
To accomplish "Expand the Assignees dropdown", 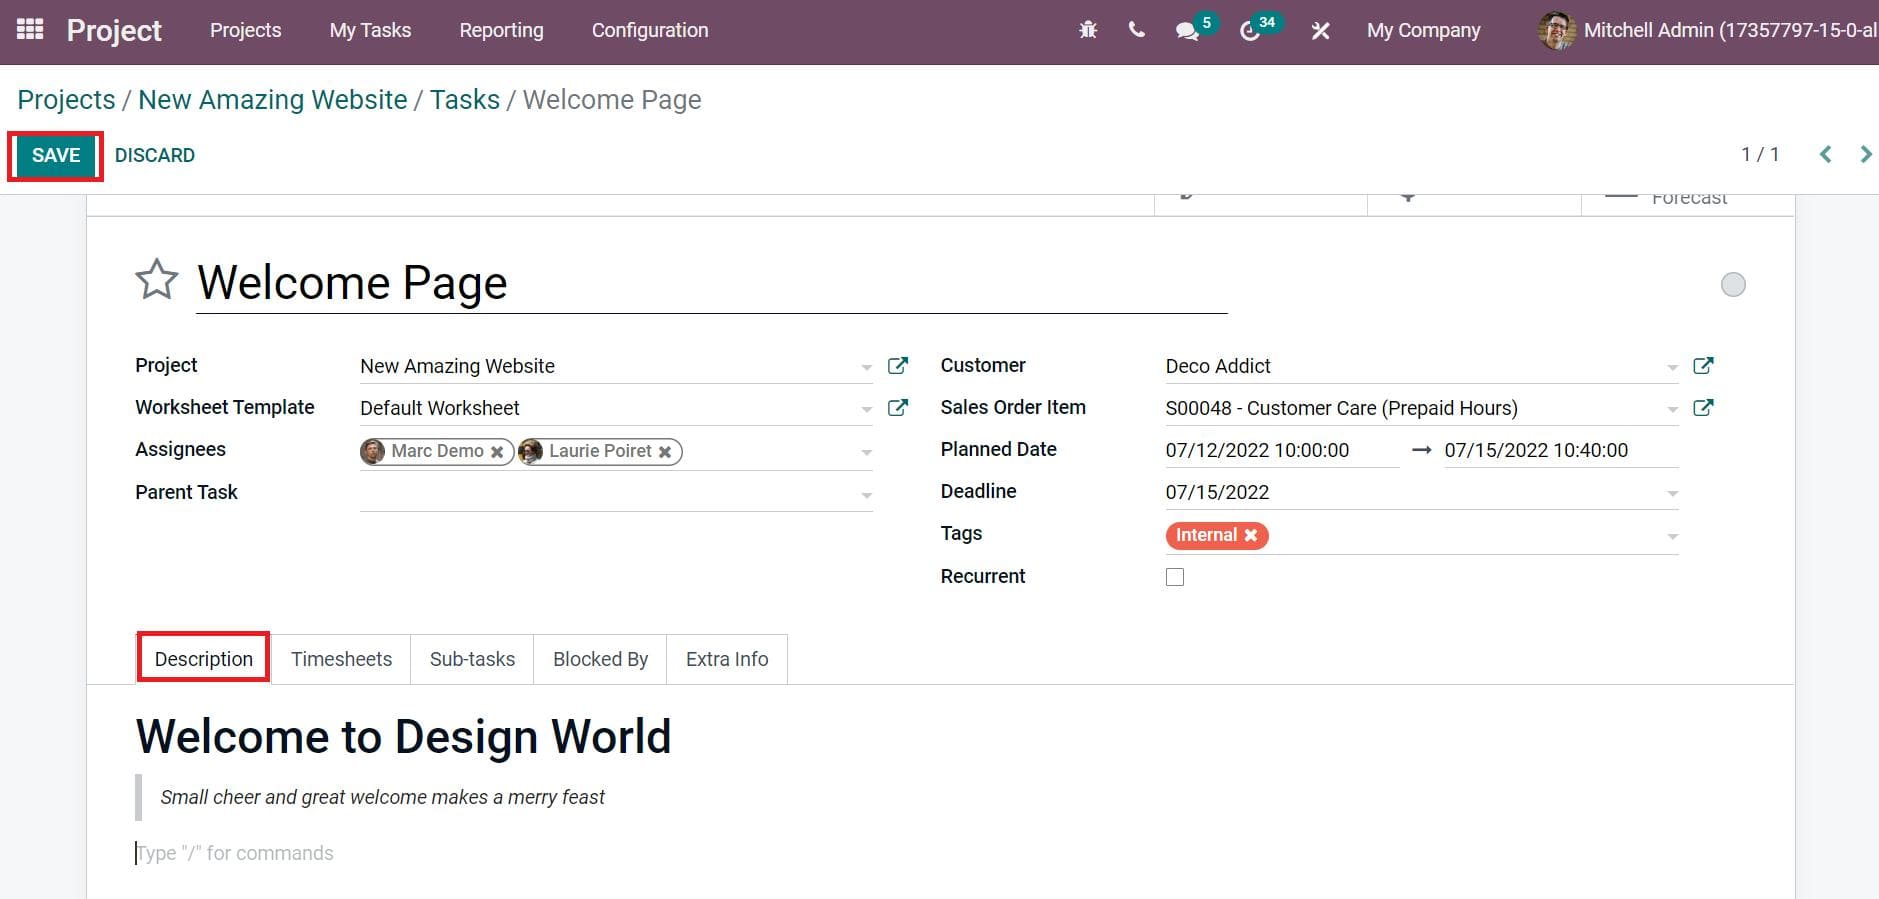I will 866,453.
